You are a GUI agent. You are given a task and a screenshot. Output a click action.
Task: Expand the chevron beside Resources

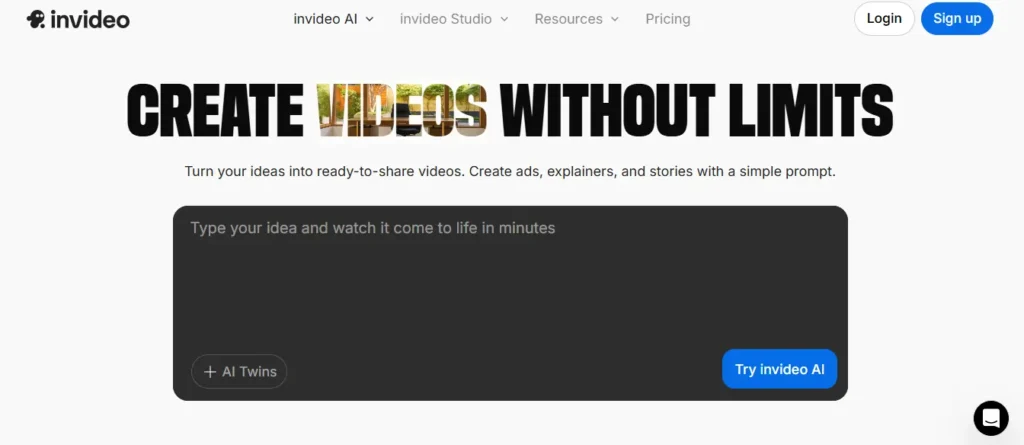[x=614, y=19]
